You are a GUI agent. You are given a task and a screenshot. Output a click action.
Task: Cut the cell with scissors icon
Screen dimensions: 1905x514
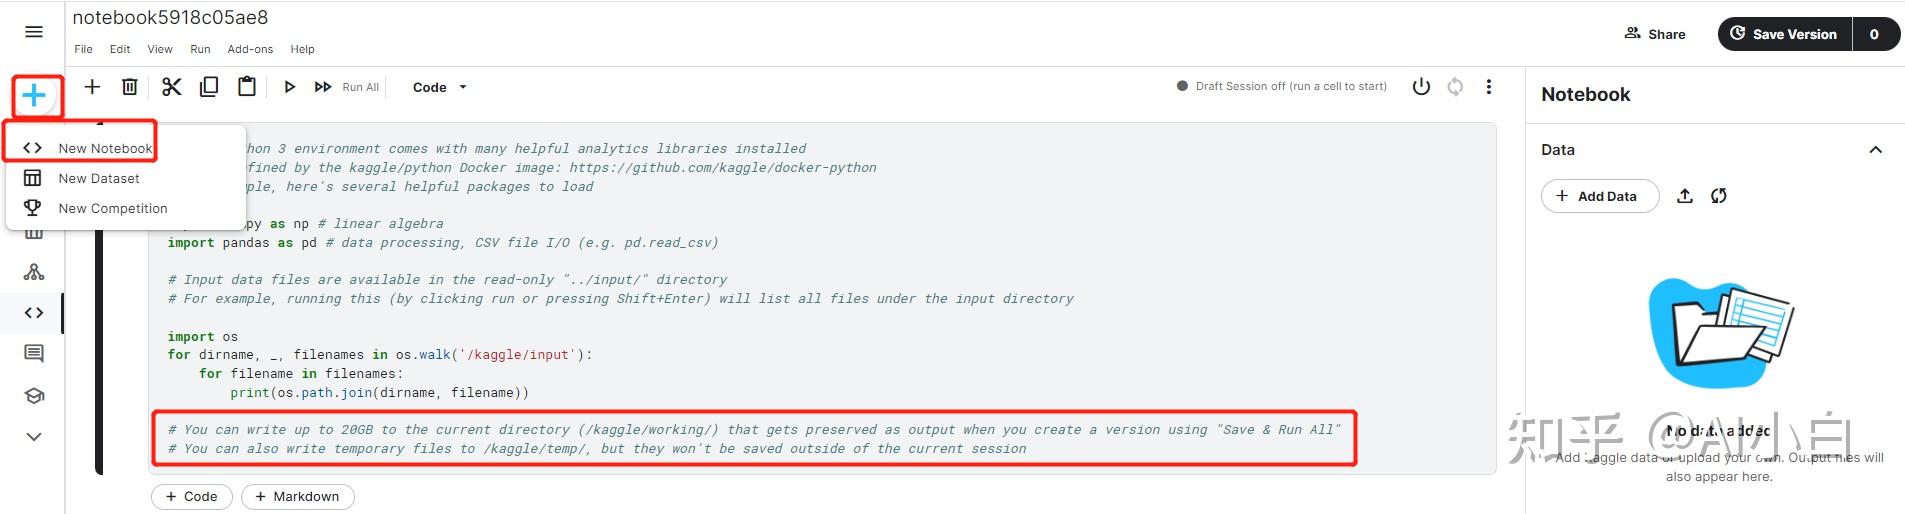[172, 87]
